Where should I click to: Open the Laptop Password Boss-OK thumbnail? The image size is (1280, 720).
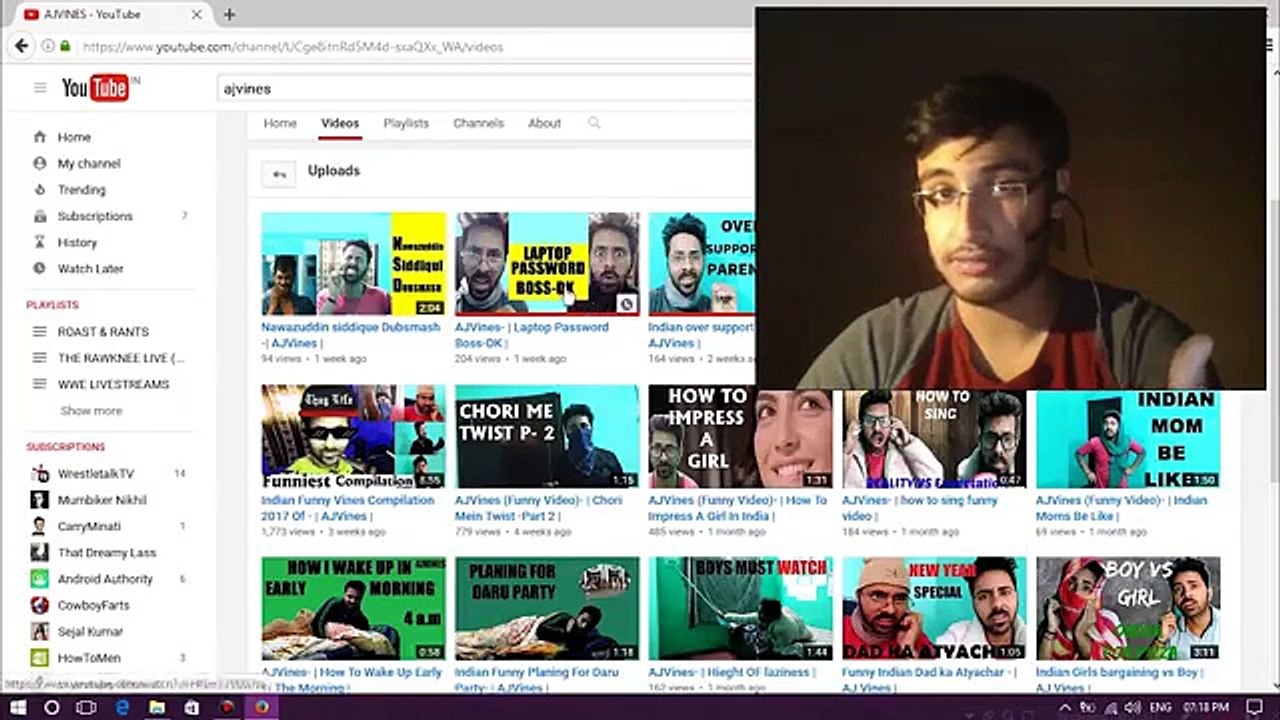[x=547, y=263]
